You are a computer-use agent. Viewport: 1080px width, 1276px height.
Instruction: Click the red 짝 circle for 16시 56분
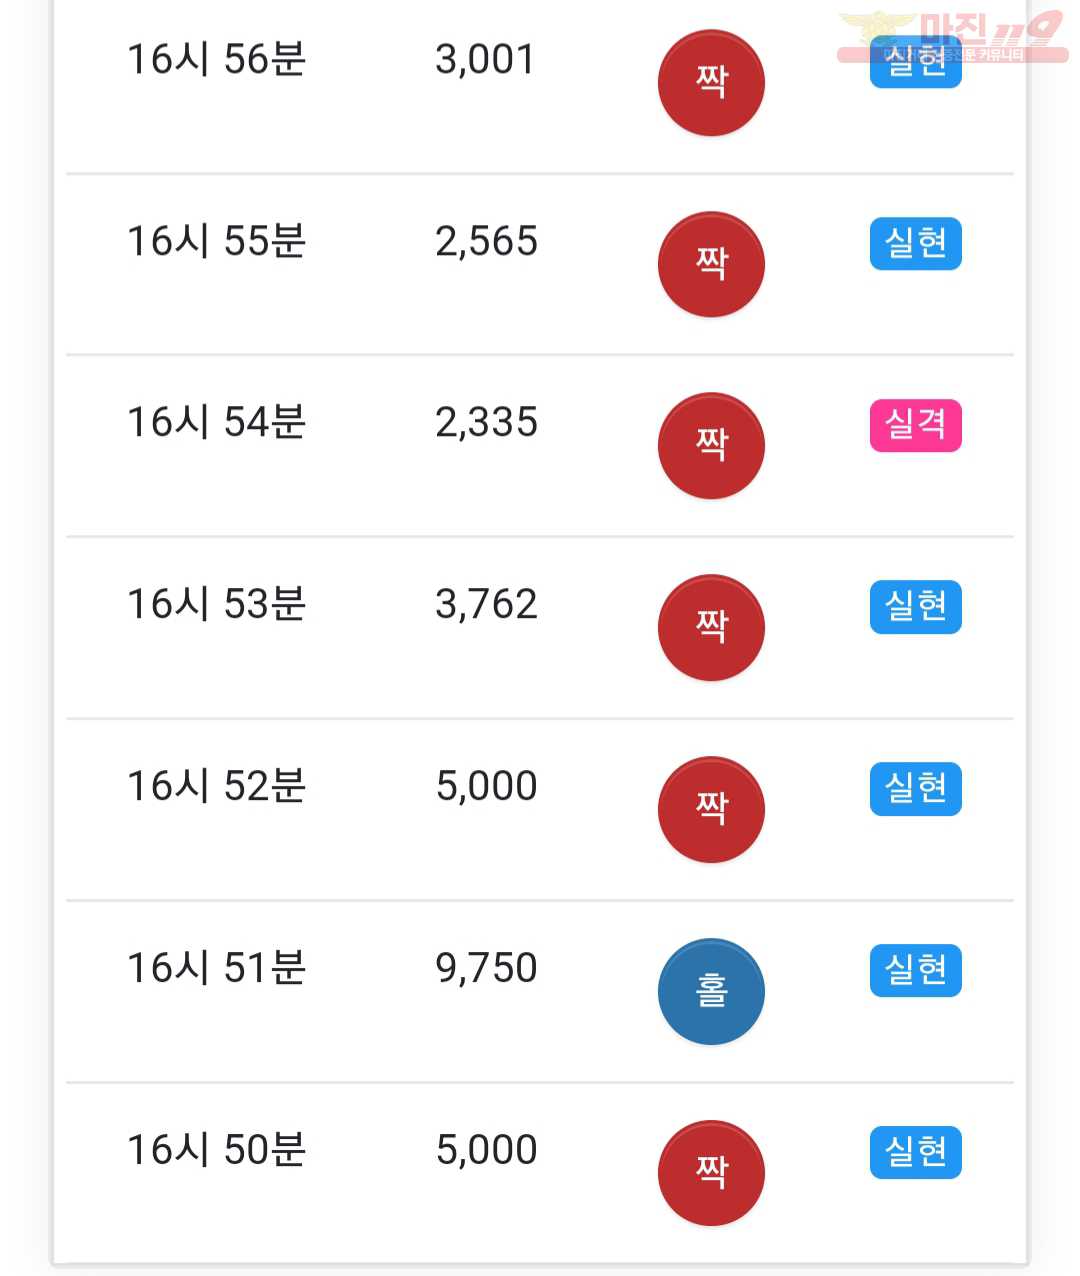[x=711, y=82]
